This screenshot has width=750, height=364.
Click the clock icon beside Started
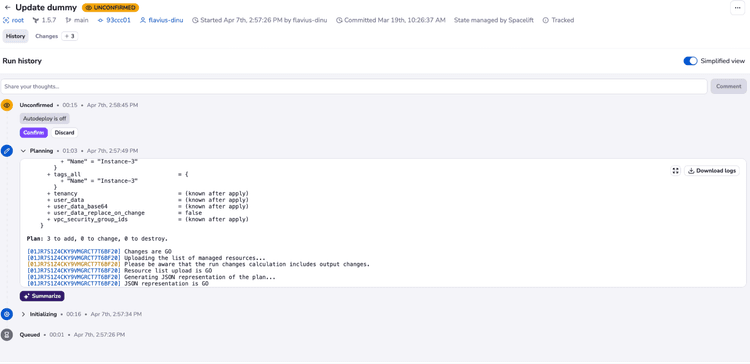[x=195, y=20]
